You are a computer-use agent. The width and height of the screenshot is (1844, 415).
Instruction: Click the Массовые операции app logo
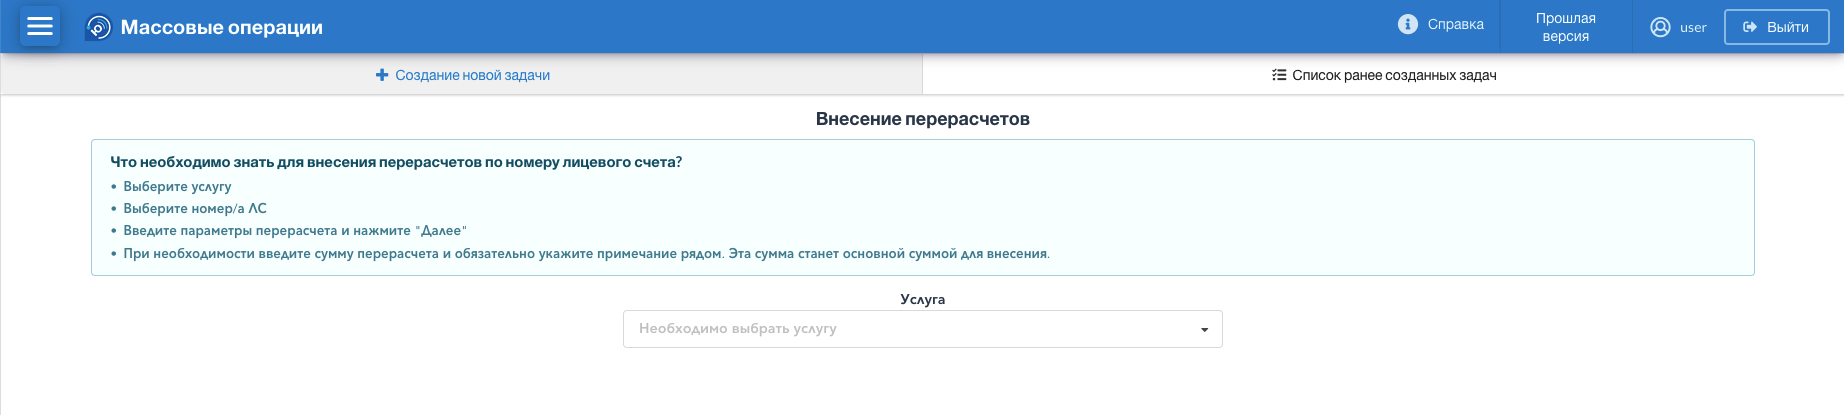pyautogui.click(x=99, y=27)
